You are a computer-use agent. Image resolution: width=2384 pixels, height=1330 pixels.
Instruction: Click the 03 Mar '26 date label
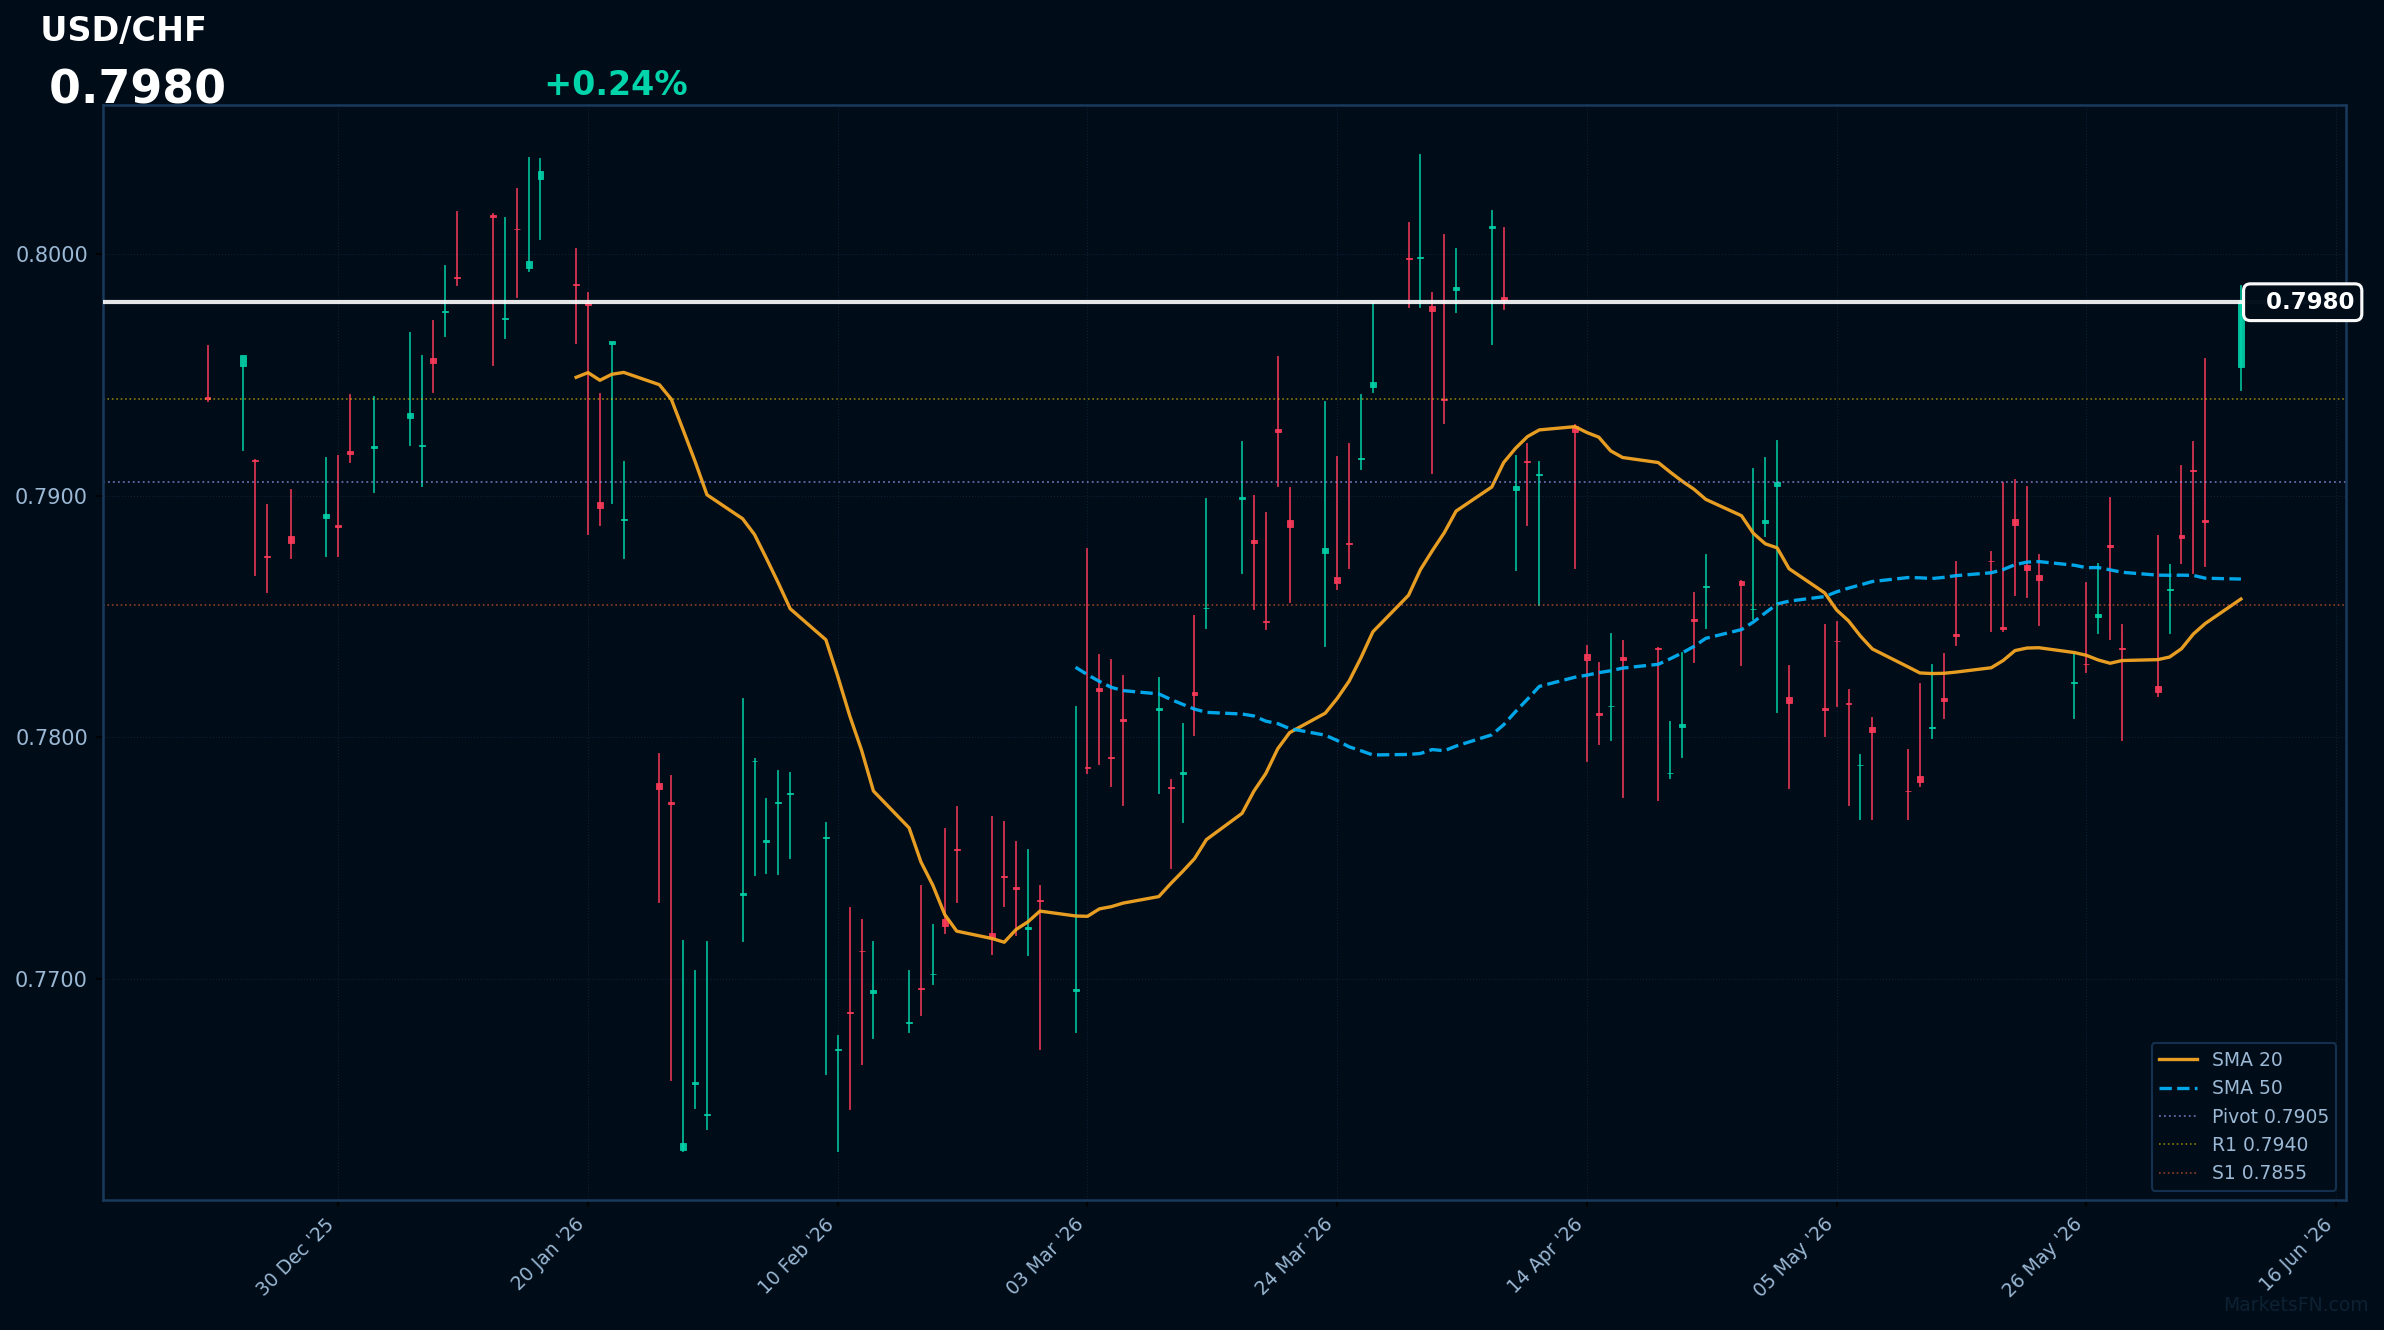[x=1044, y=1257]
